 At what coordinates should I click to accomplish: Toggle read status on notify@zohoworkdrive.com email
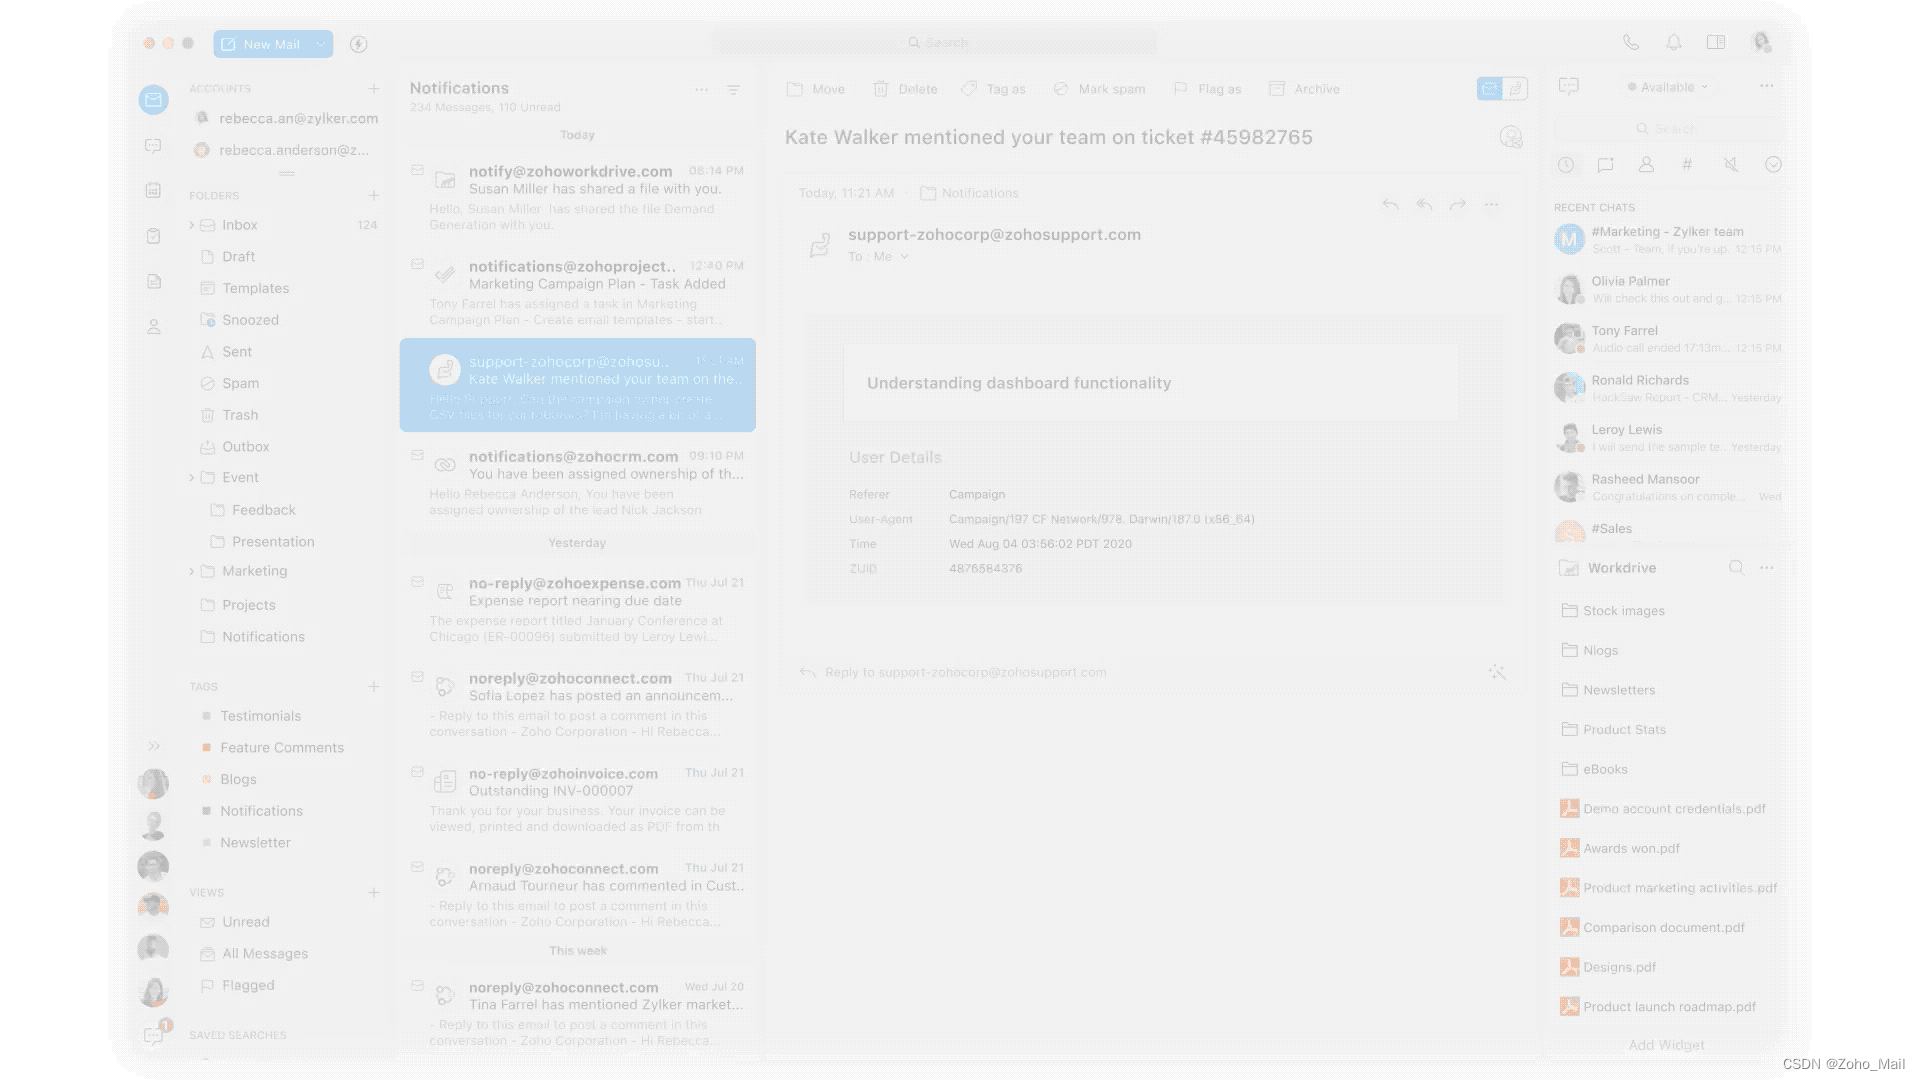[417, 170]
